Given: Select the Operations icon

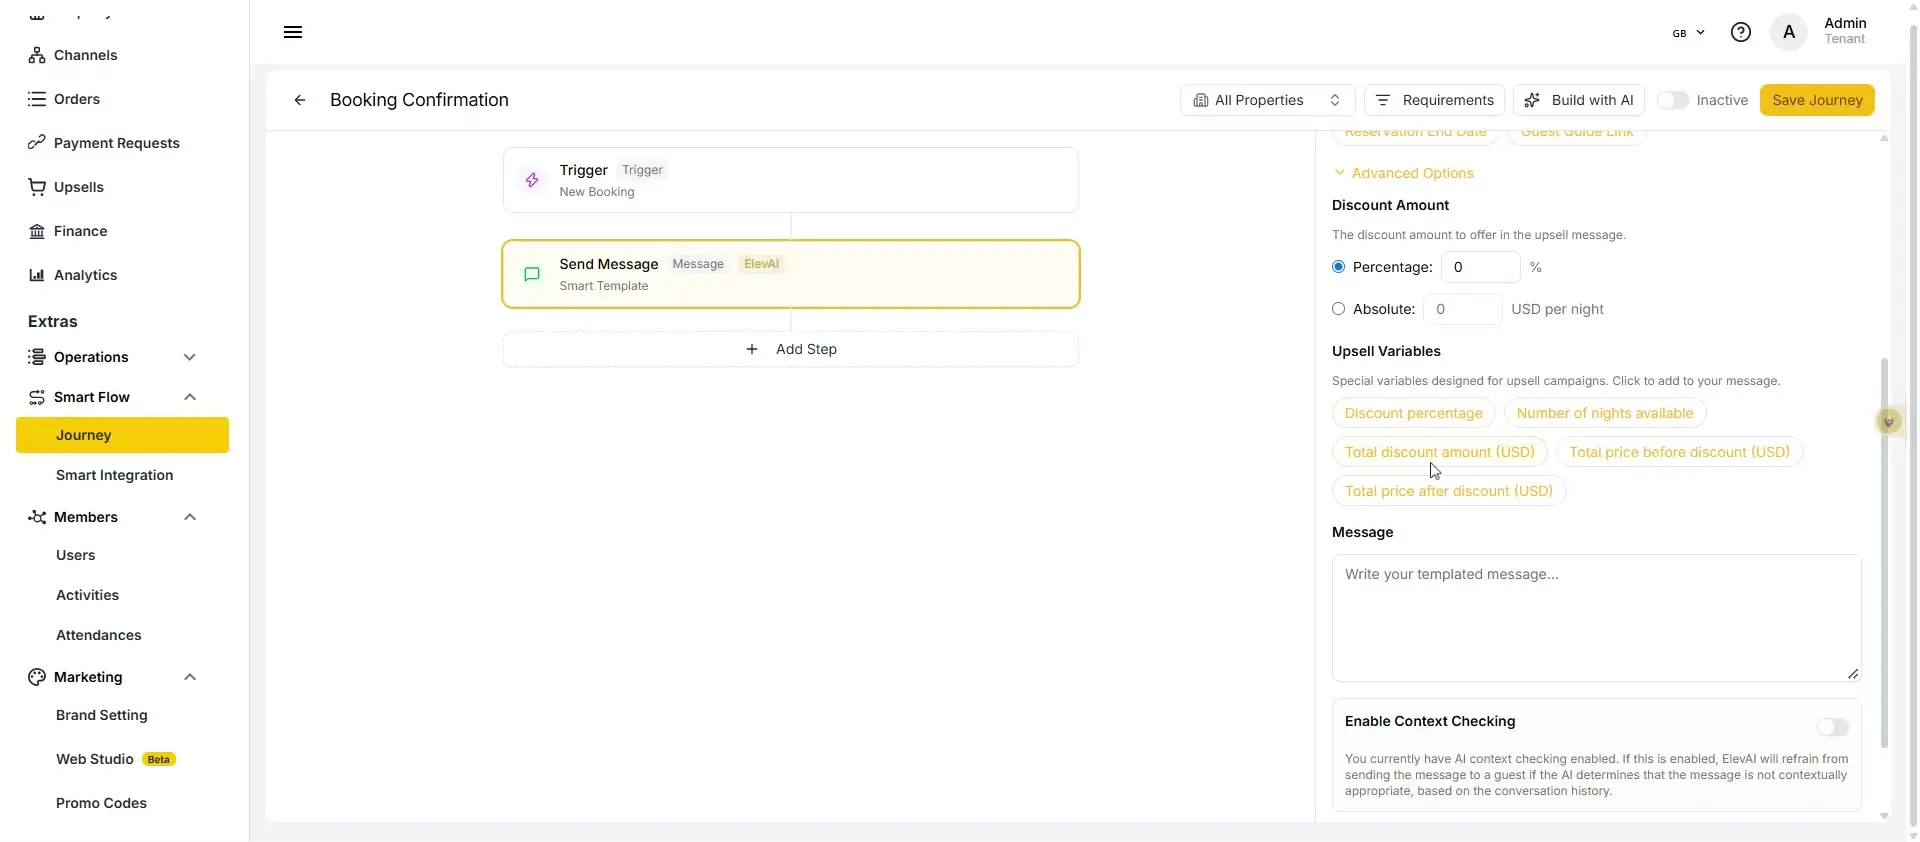Looking at the screenshot, I should 37,357.
